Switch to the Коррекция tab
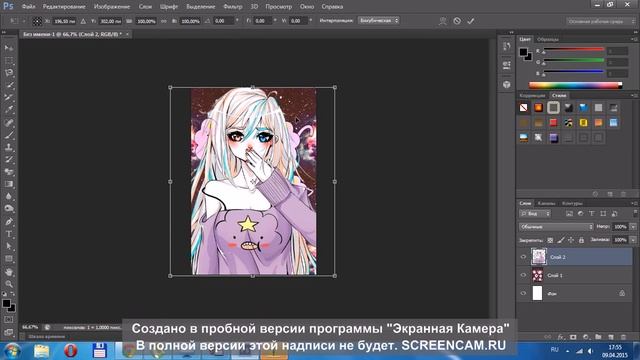The width and height of the screenshot is (640, 360). click(x=532, y=96)
